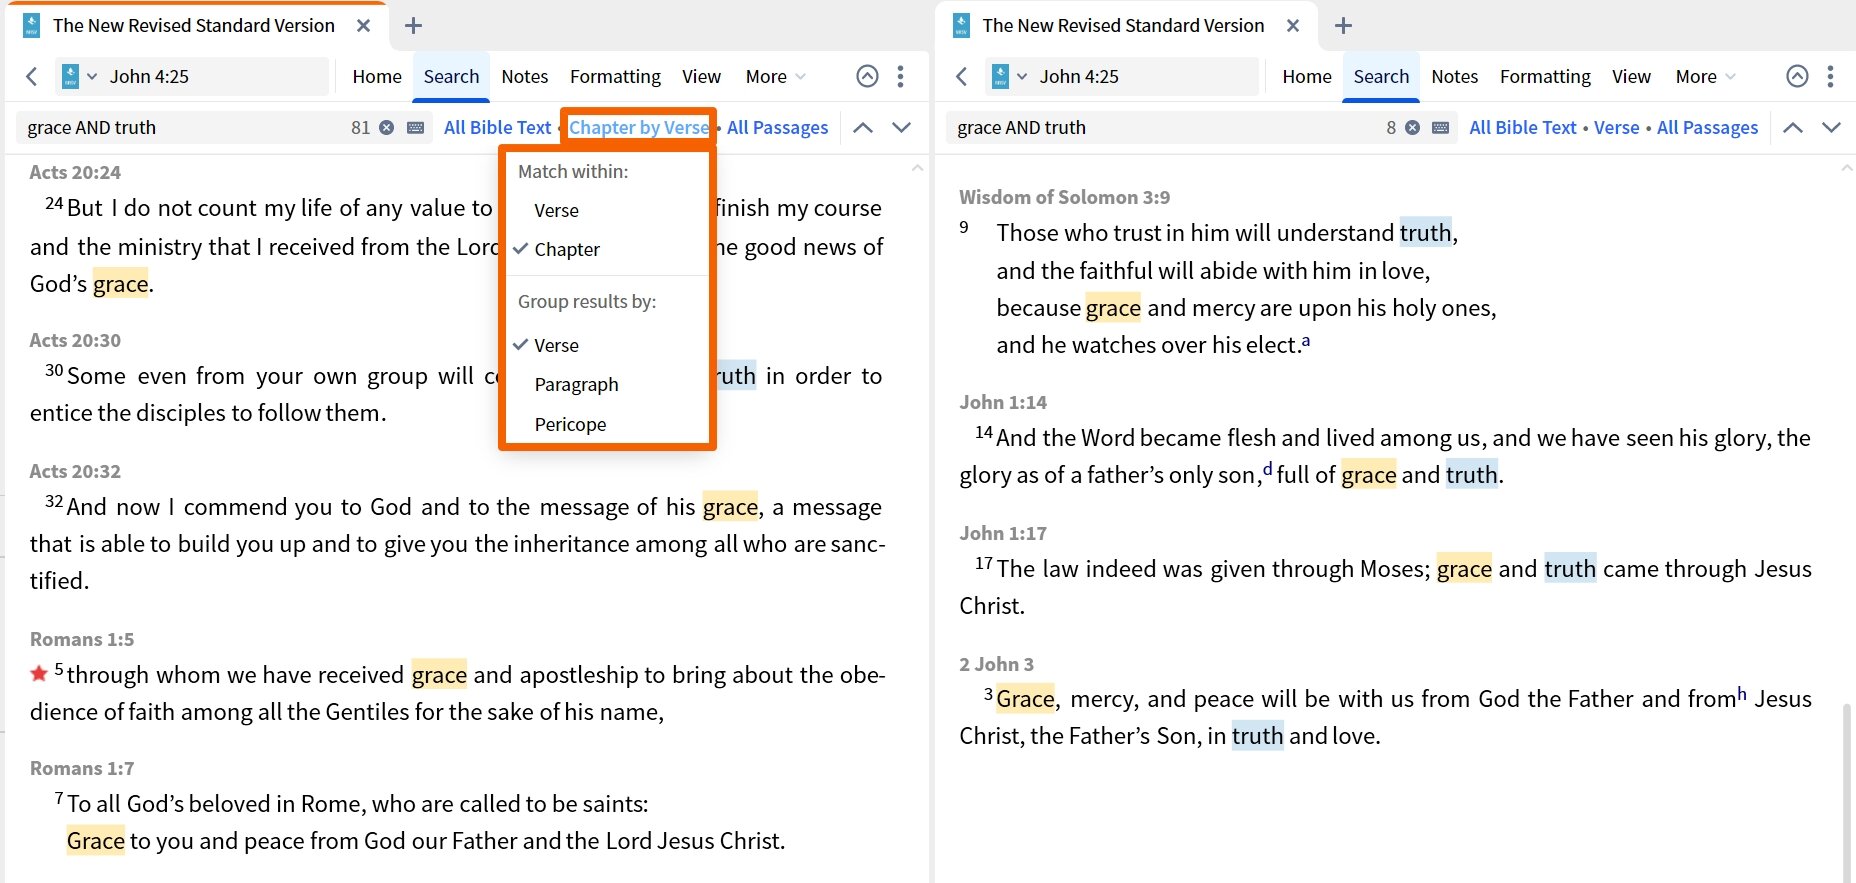The width and height of the screenshot is (1856, 883).
Task: Click the Bible resource icon beside right John 4:25
Action: click(x=1000, y=76)
